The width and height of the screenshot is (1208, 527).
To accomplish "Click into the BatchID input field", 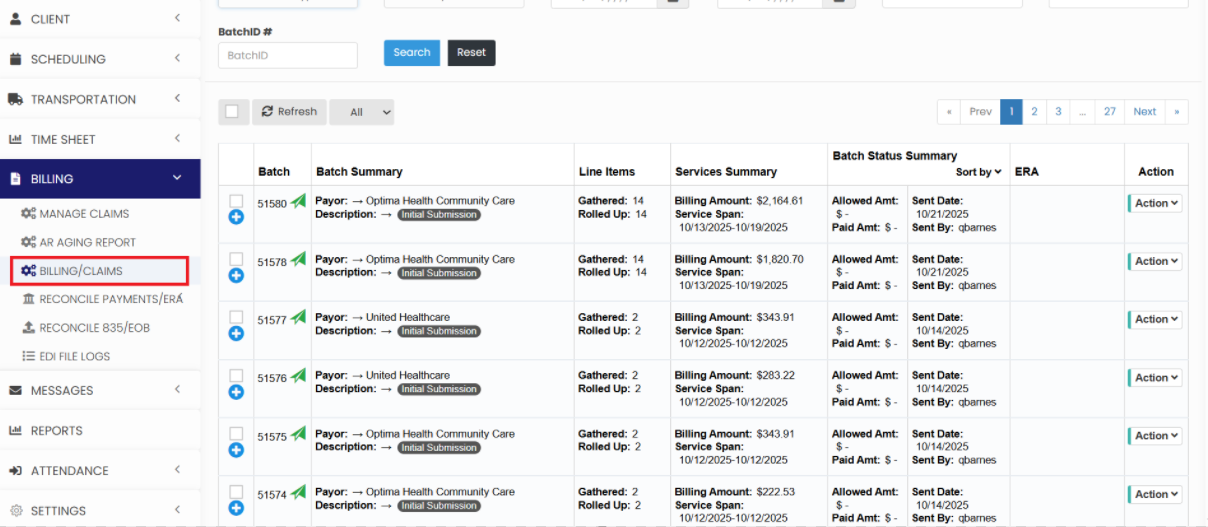I will [287, 56].
